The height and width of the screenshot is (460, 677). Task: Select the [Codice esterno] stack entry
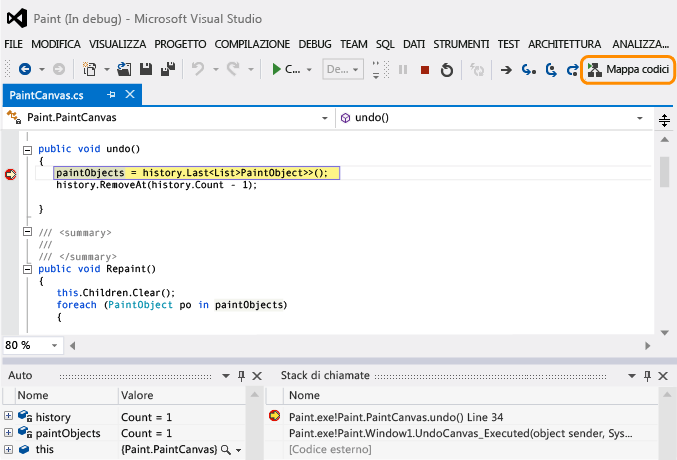coord(330,450)
